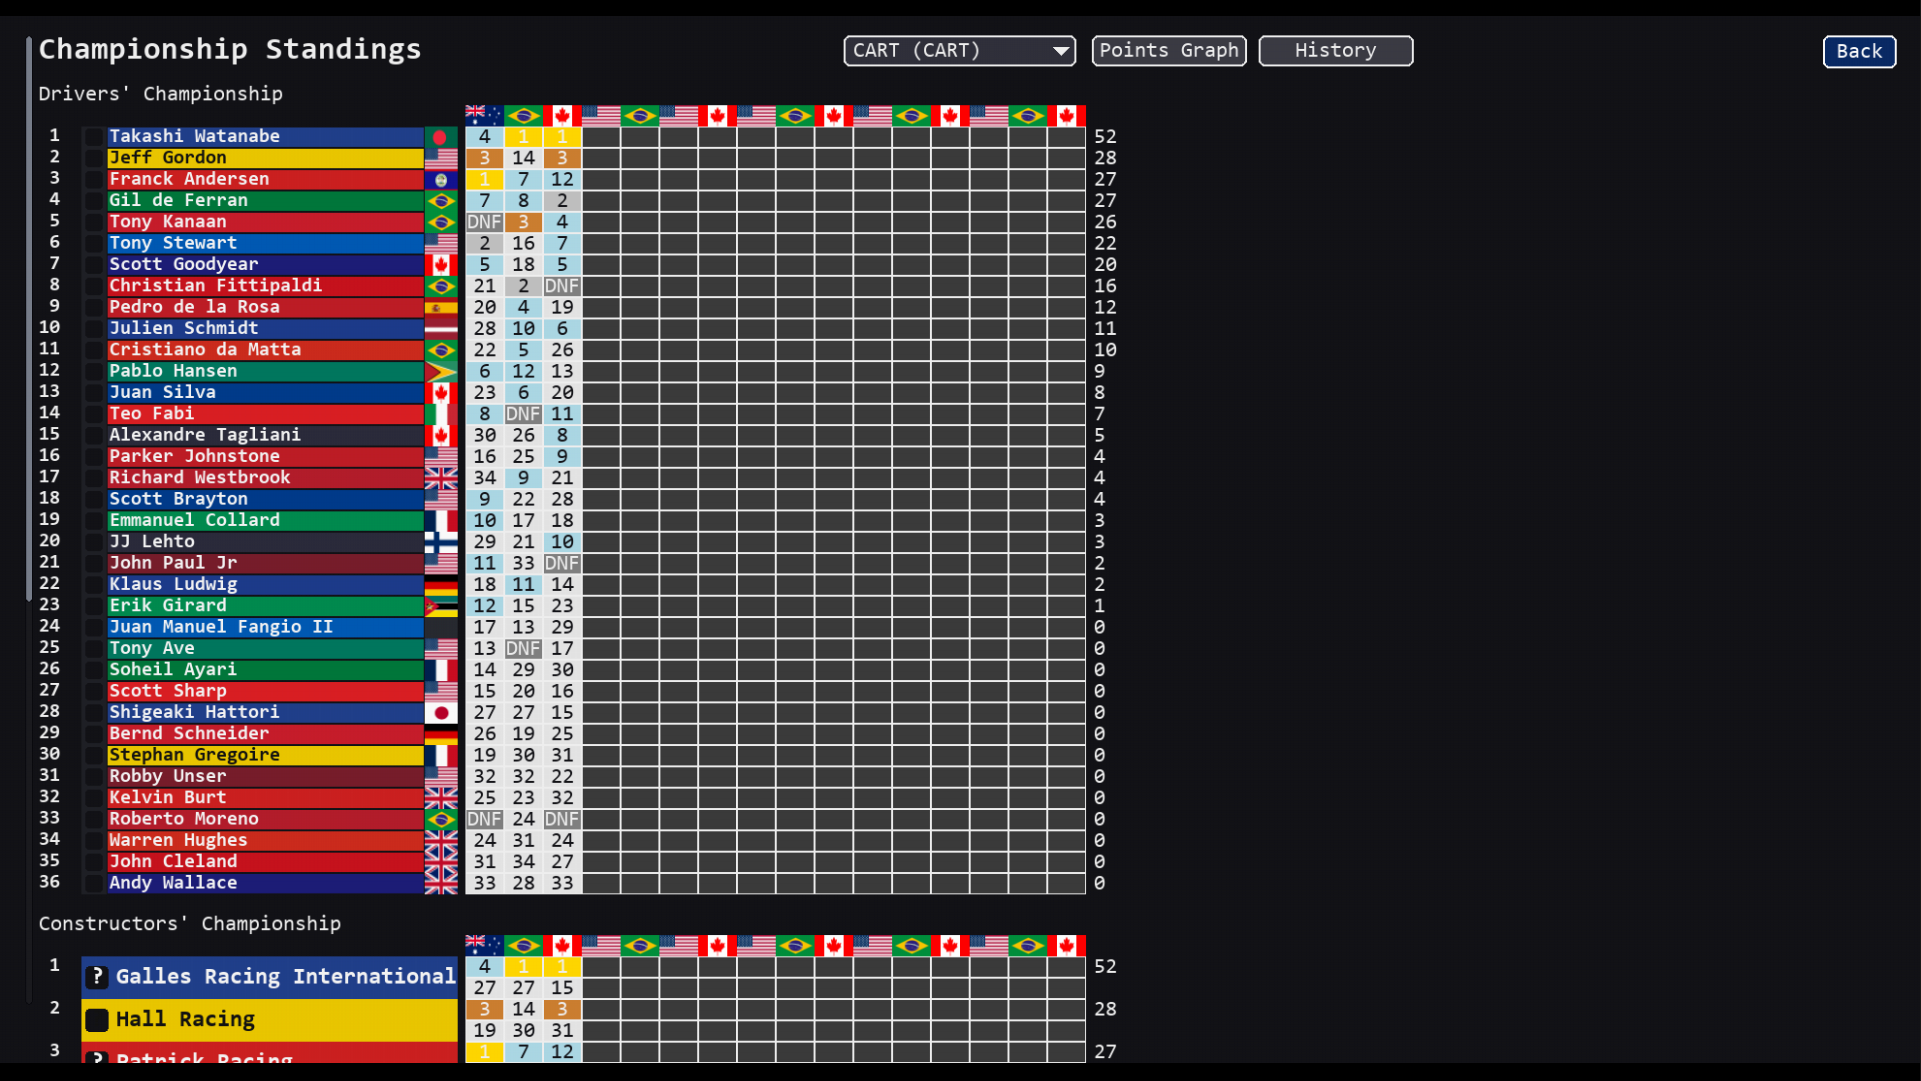
Task: Open the CART (CART) series dropdown
Action: coord(959,51)
